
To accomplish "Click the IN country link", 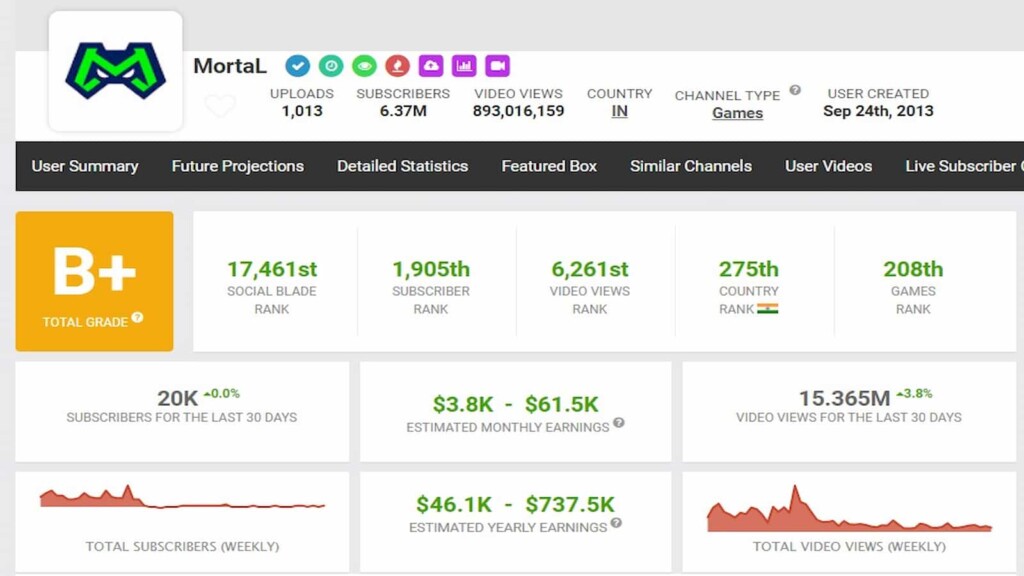I will [619, 111].
